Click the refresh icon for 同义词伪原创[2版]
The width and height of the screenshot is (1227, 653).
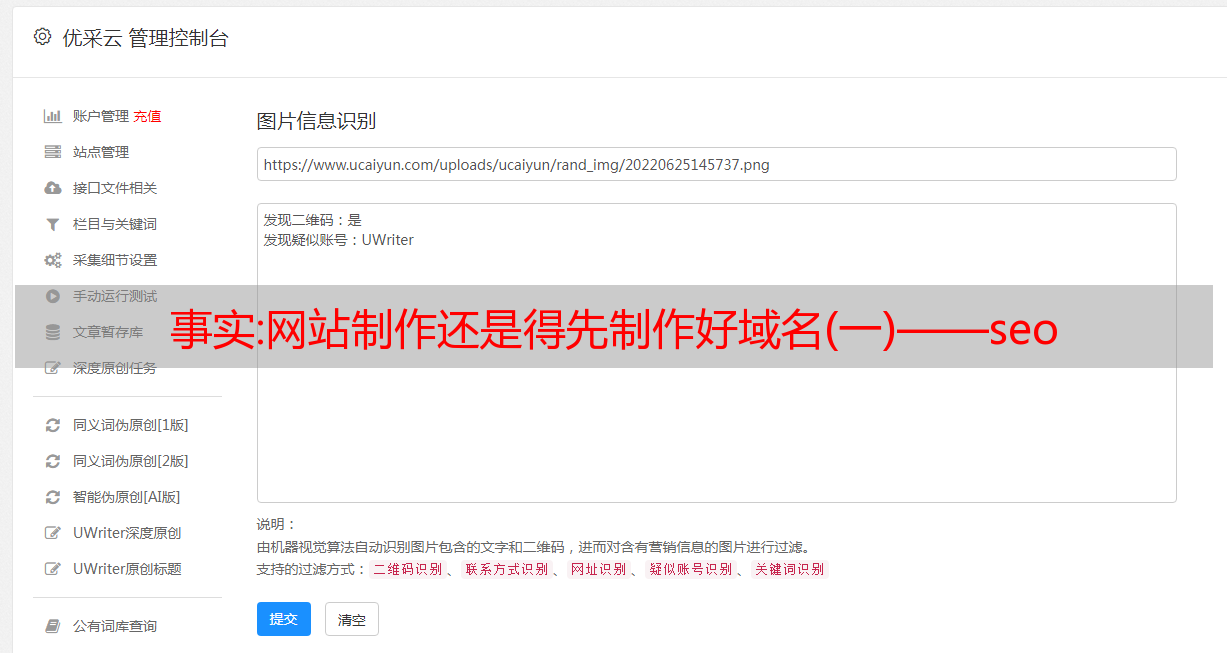pyautogui.click(x=53, y=461)
